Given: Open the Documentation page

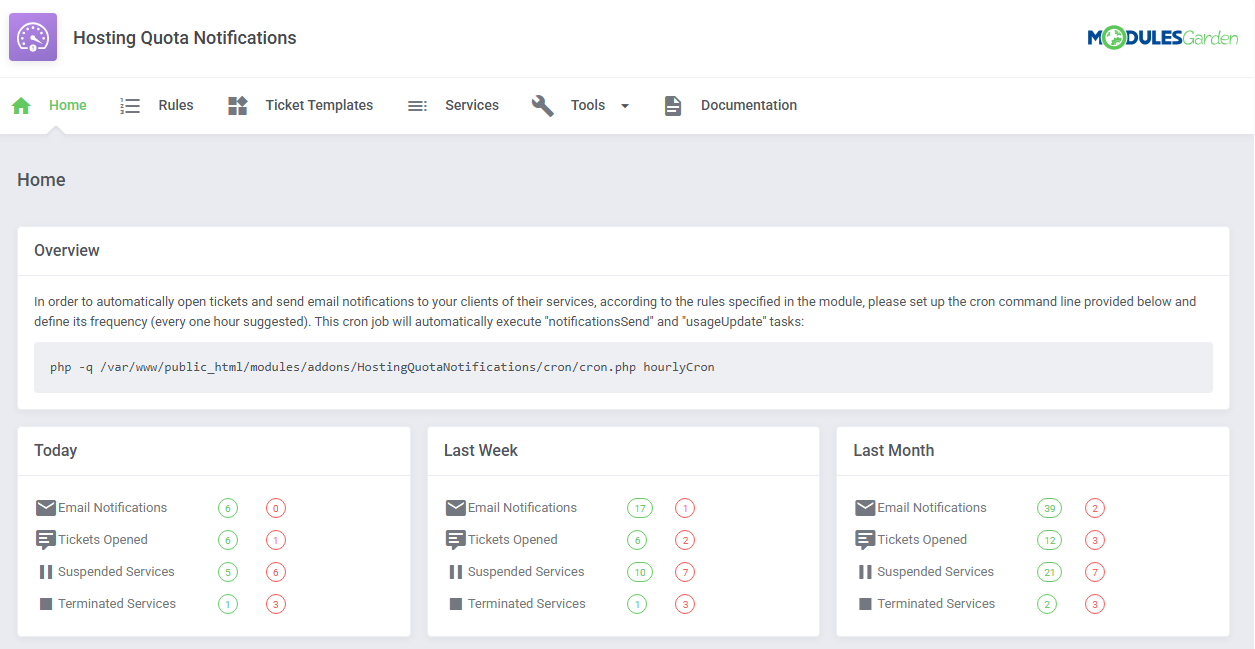Looking at the screenshot, I should point(748,104).
